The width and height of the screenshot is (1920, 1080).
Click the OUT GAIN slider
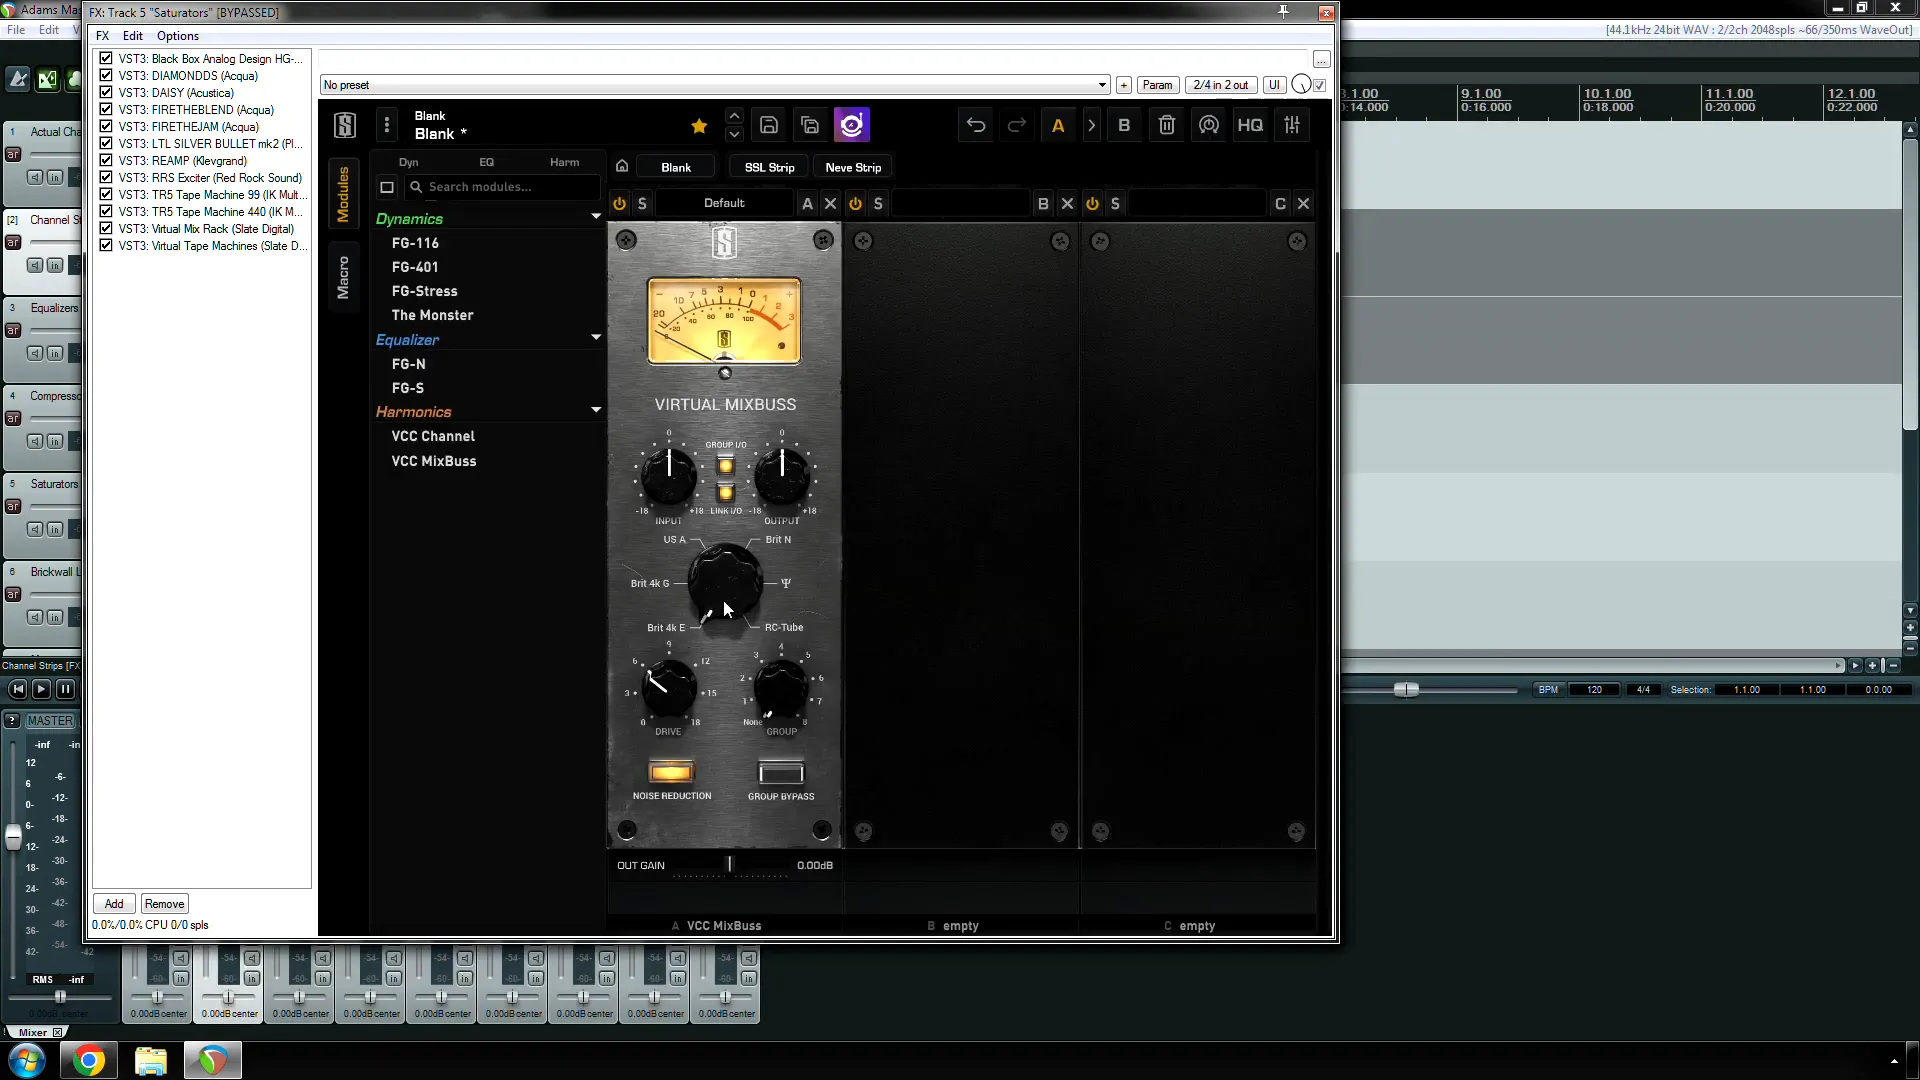(x=729, y=865)
